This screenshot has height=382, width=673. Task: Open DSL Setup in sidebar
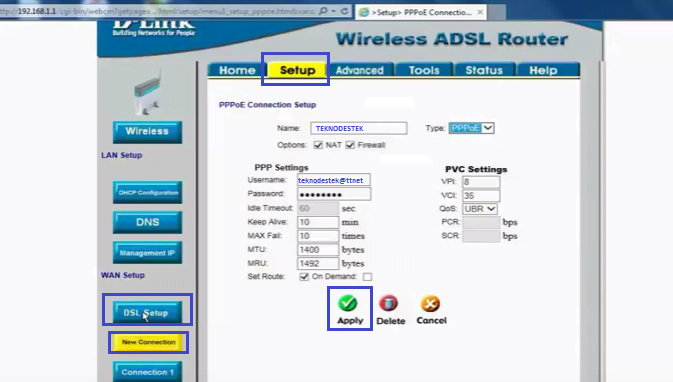(x=147, y=312)
